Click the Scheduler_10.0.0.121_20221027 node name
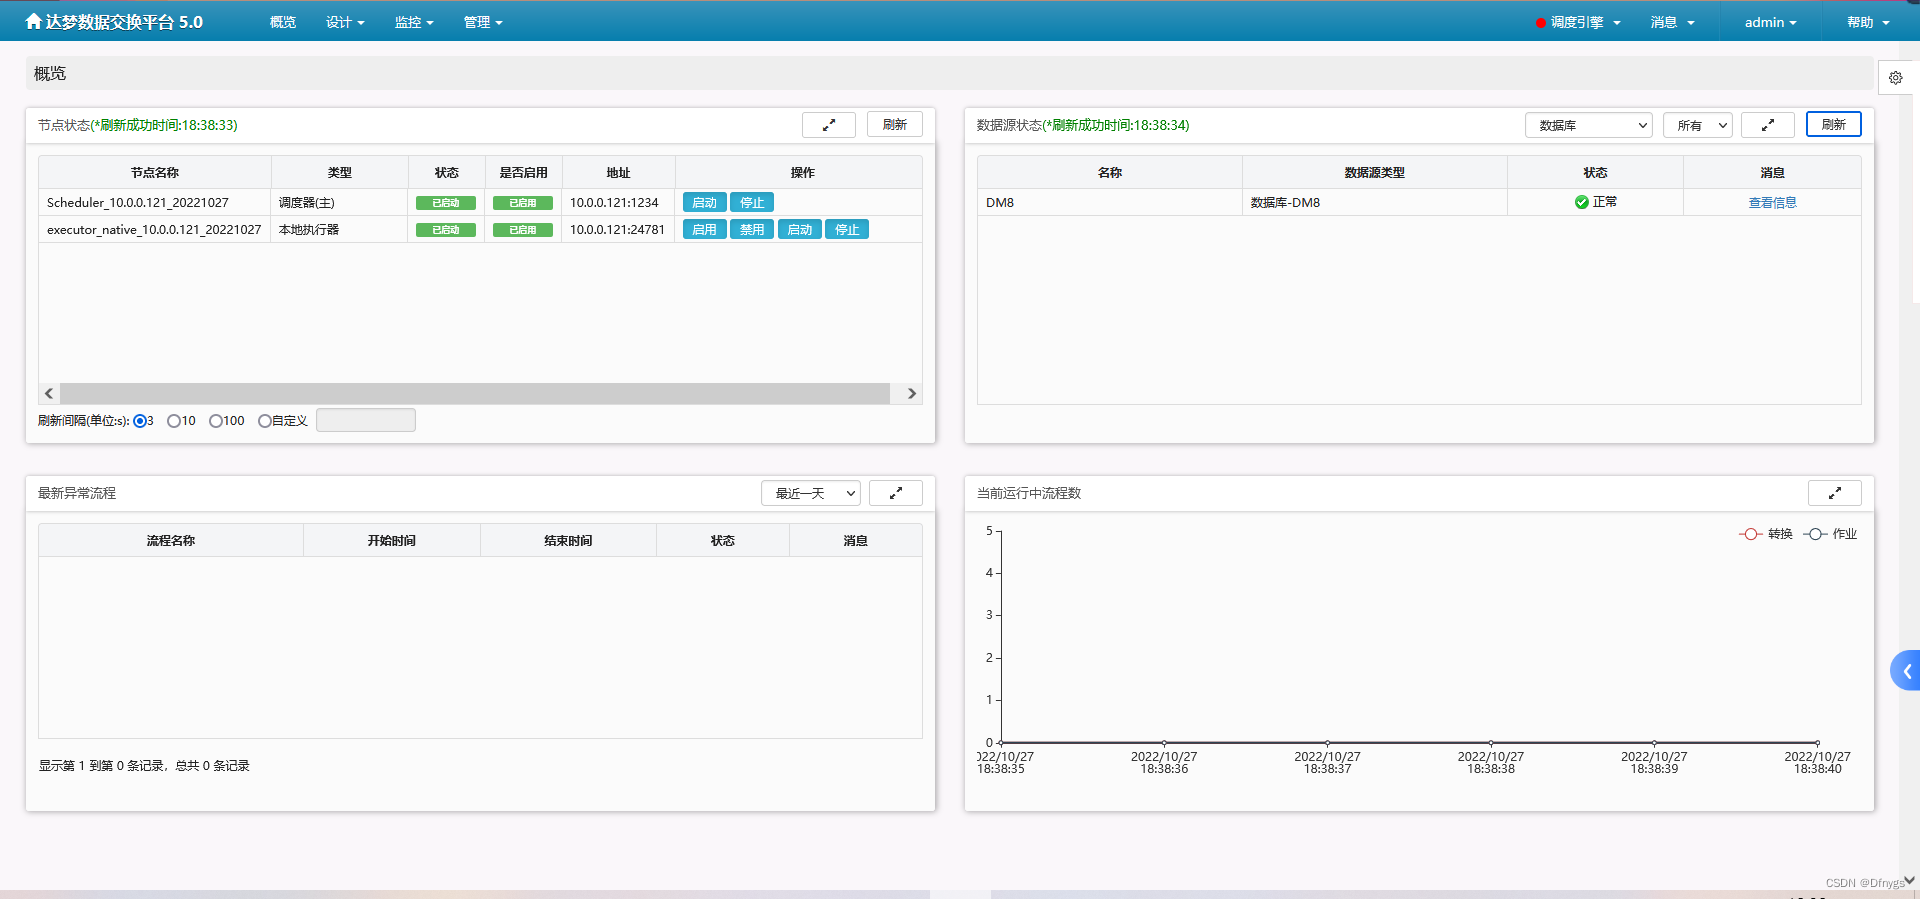Image resolution: width=1920 pixels, height=899 pixels. click(x=138, y=202)
